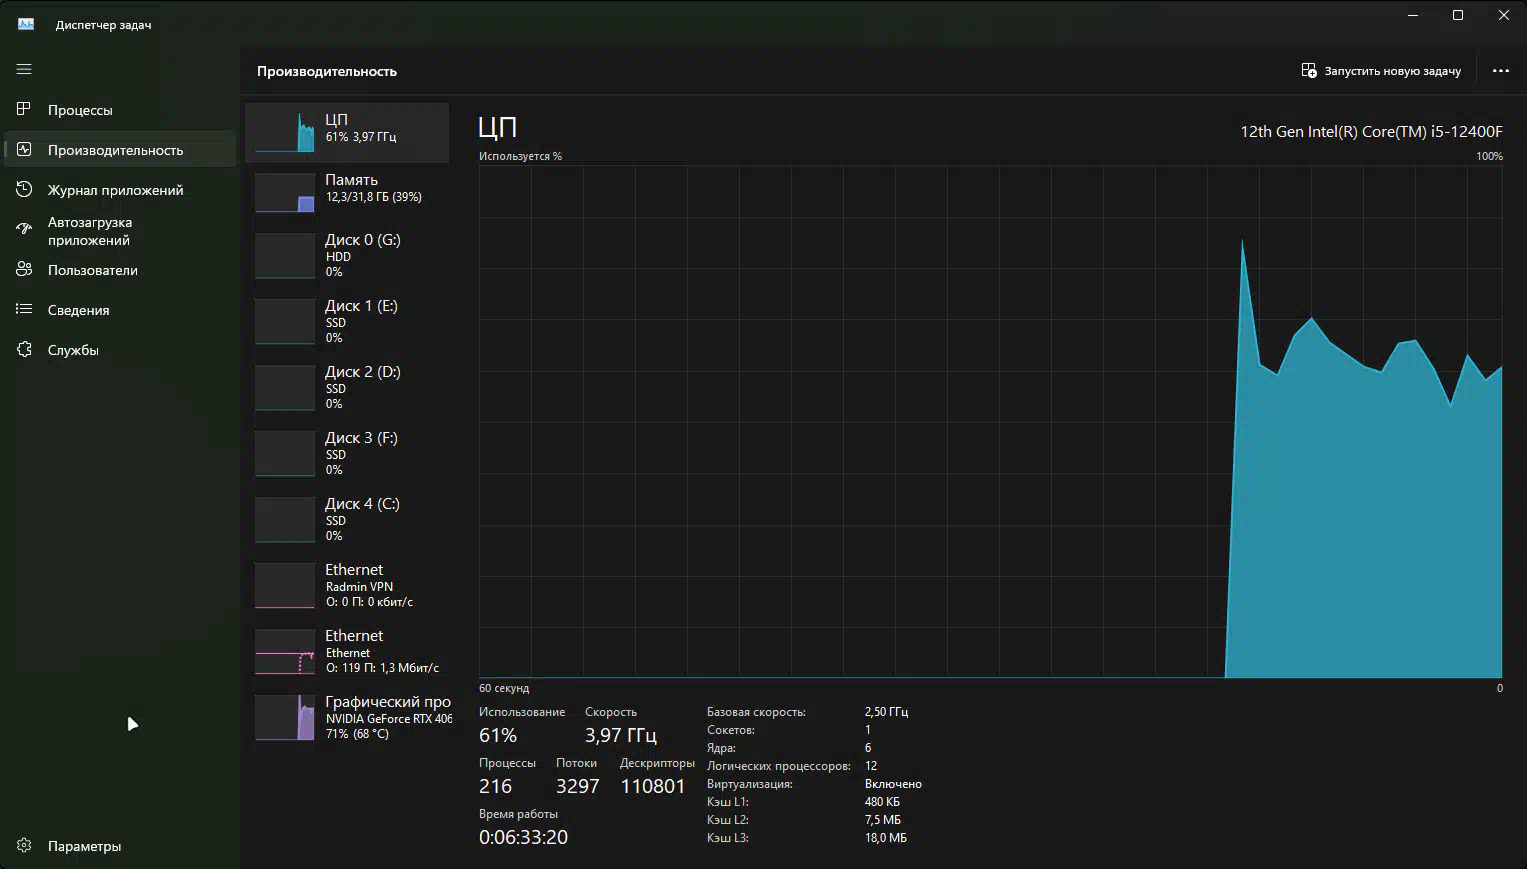Open the Службы page
Viewport: 1527px width, 869px height.
120,350
